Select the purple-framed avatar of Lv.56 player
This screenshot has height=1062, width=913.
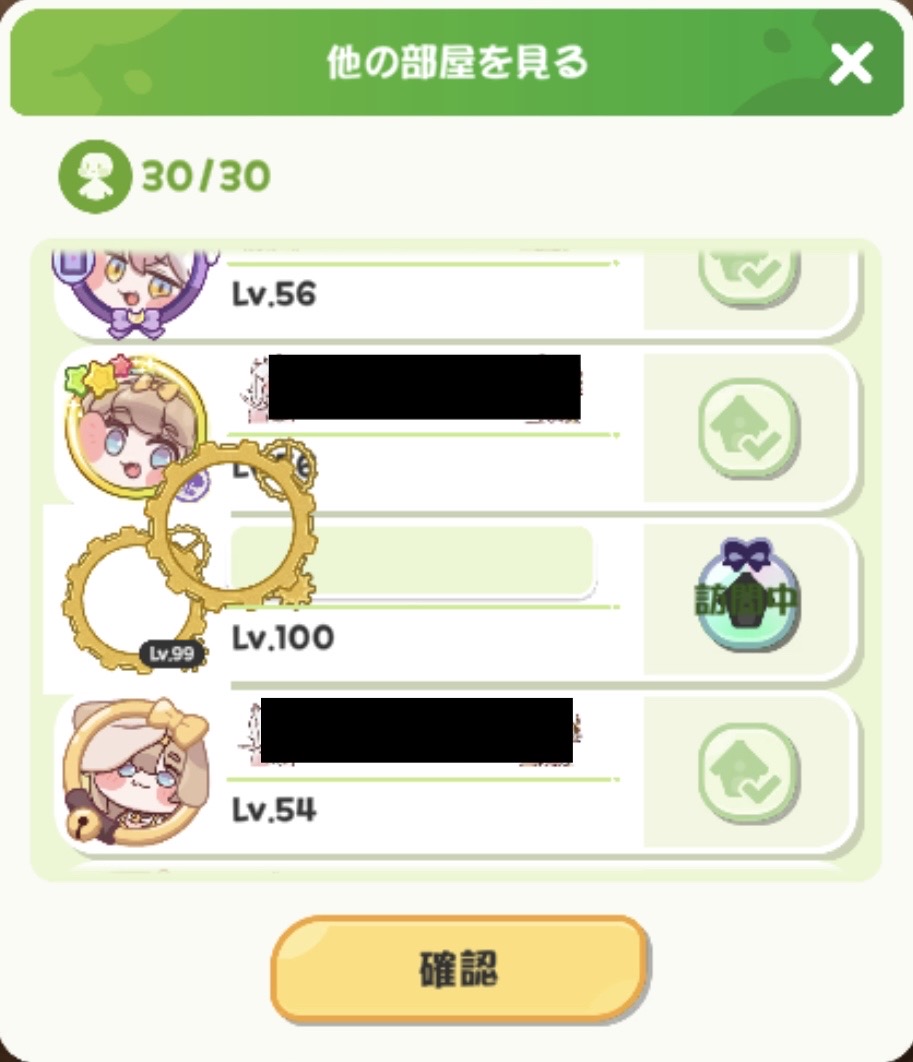(137, 291)
